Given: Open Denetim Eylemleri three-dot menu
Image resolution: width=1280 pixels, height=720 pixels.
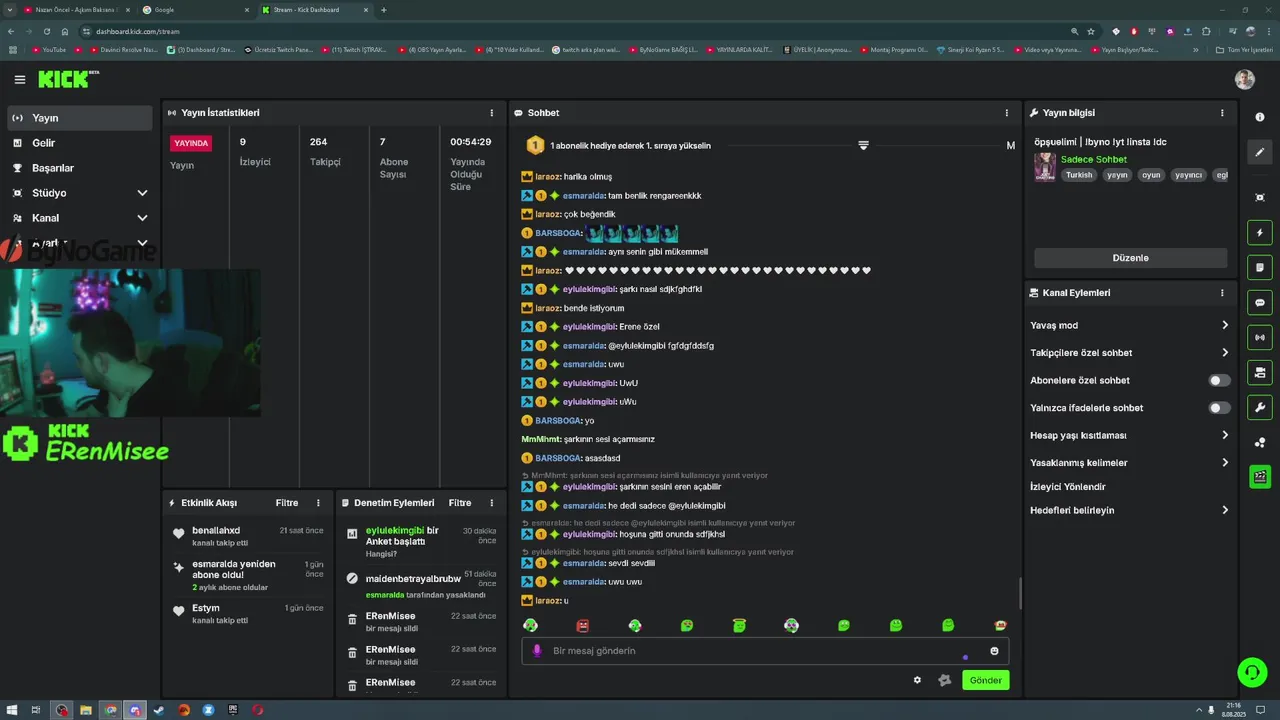Looking at the screenshot, I should [x=491, y=503].
